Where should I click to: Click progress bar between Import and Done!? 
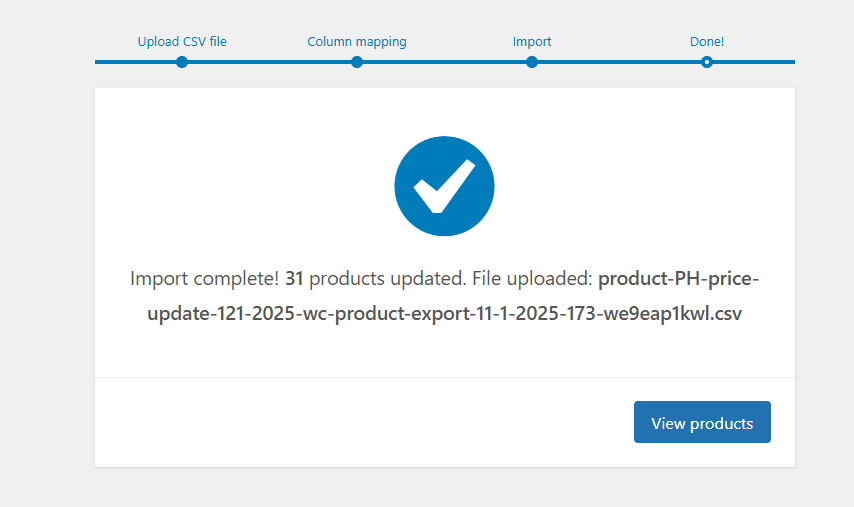click(619, 62)
